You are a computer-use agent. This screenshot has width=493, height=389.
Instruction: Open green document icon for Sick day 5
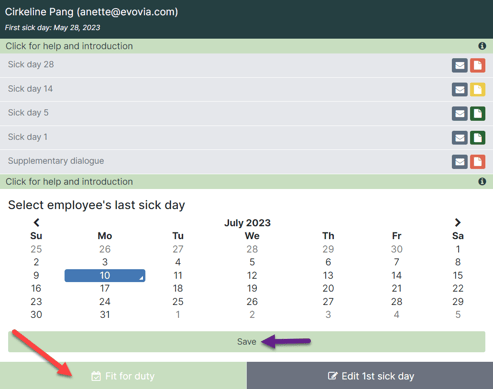477,114
